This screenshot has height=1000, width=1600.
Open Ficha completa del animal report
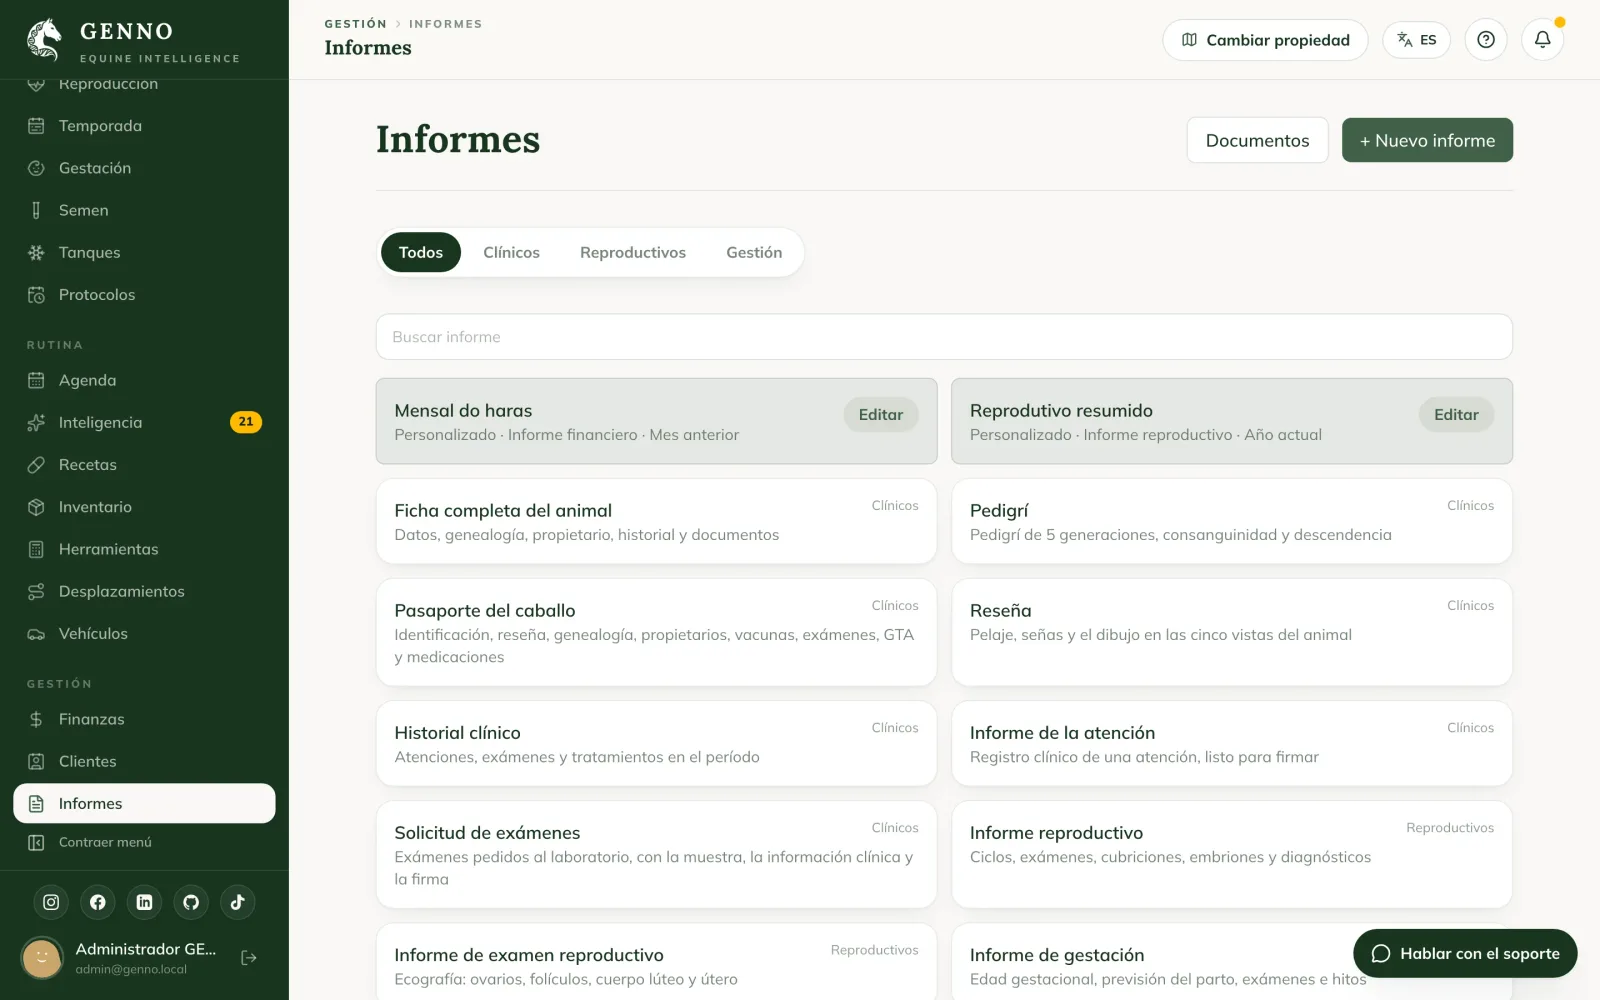click(656, 521)
